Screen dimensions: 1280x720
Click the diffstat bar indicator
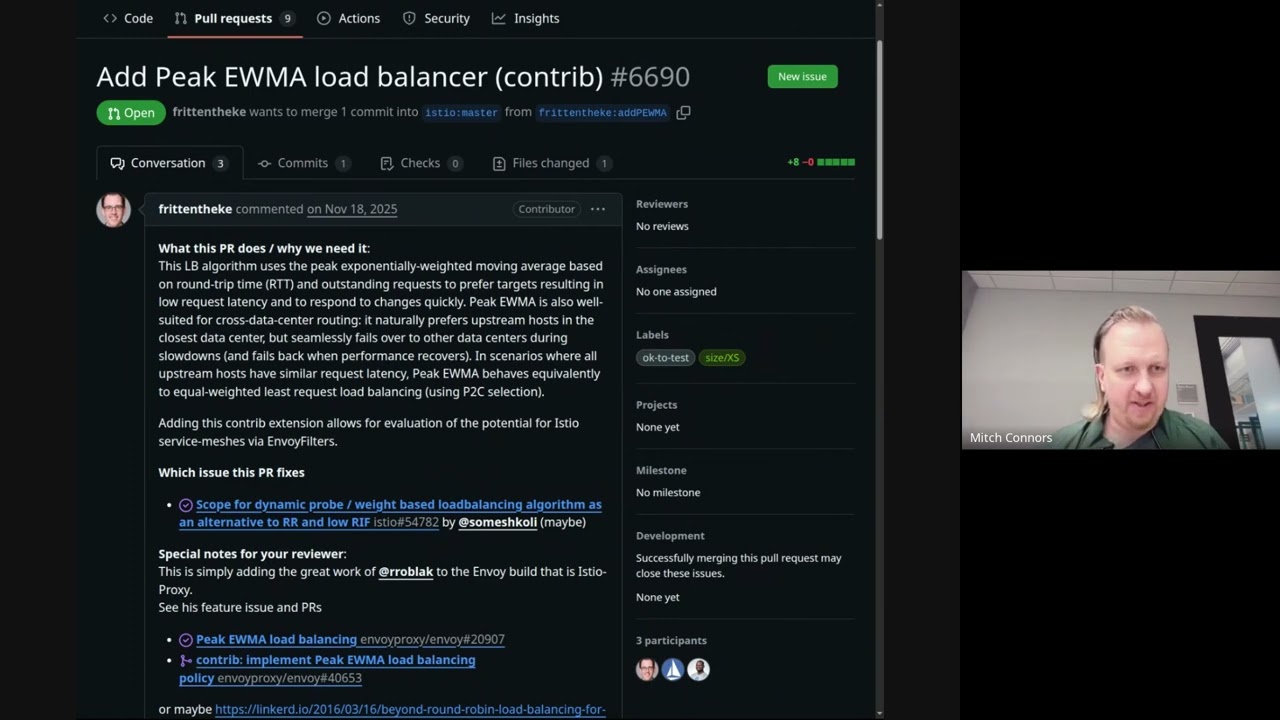836,162
